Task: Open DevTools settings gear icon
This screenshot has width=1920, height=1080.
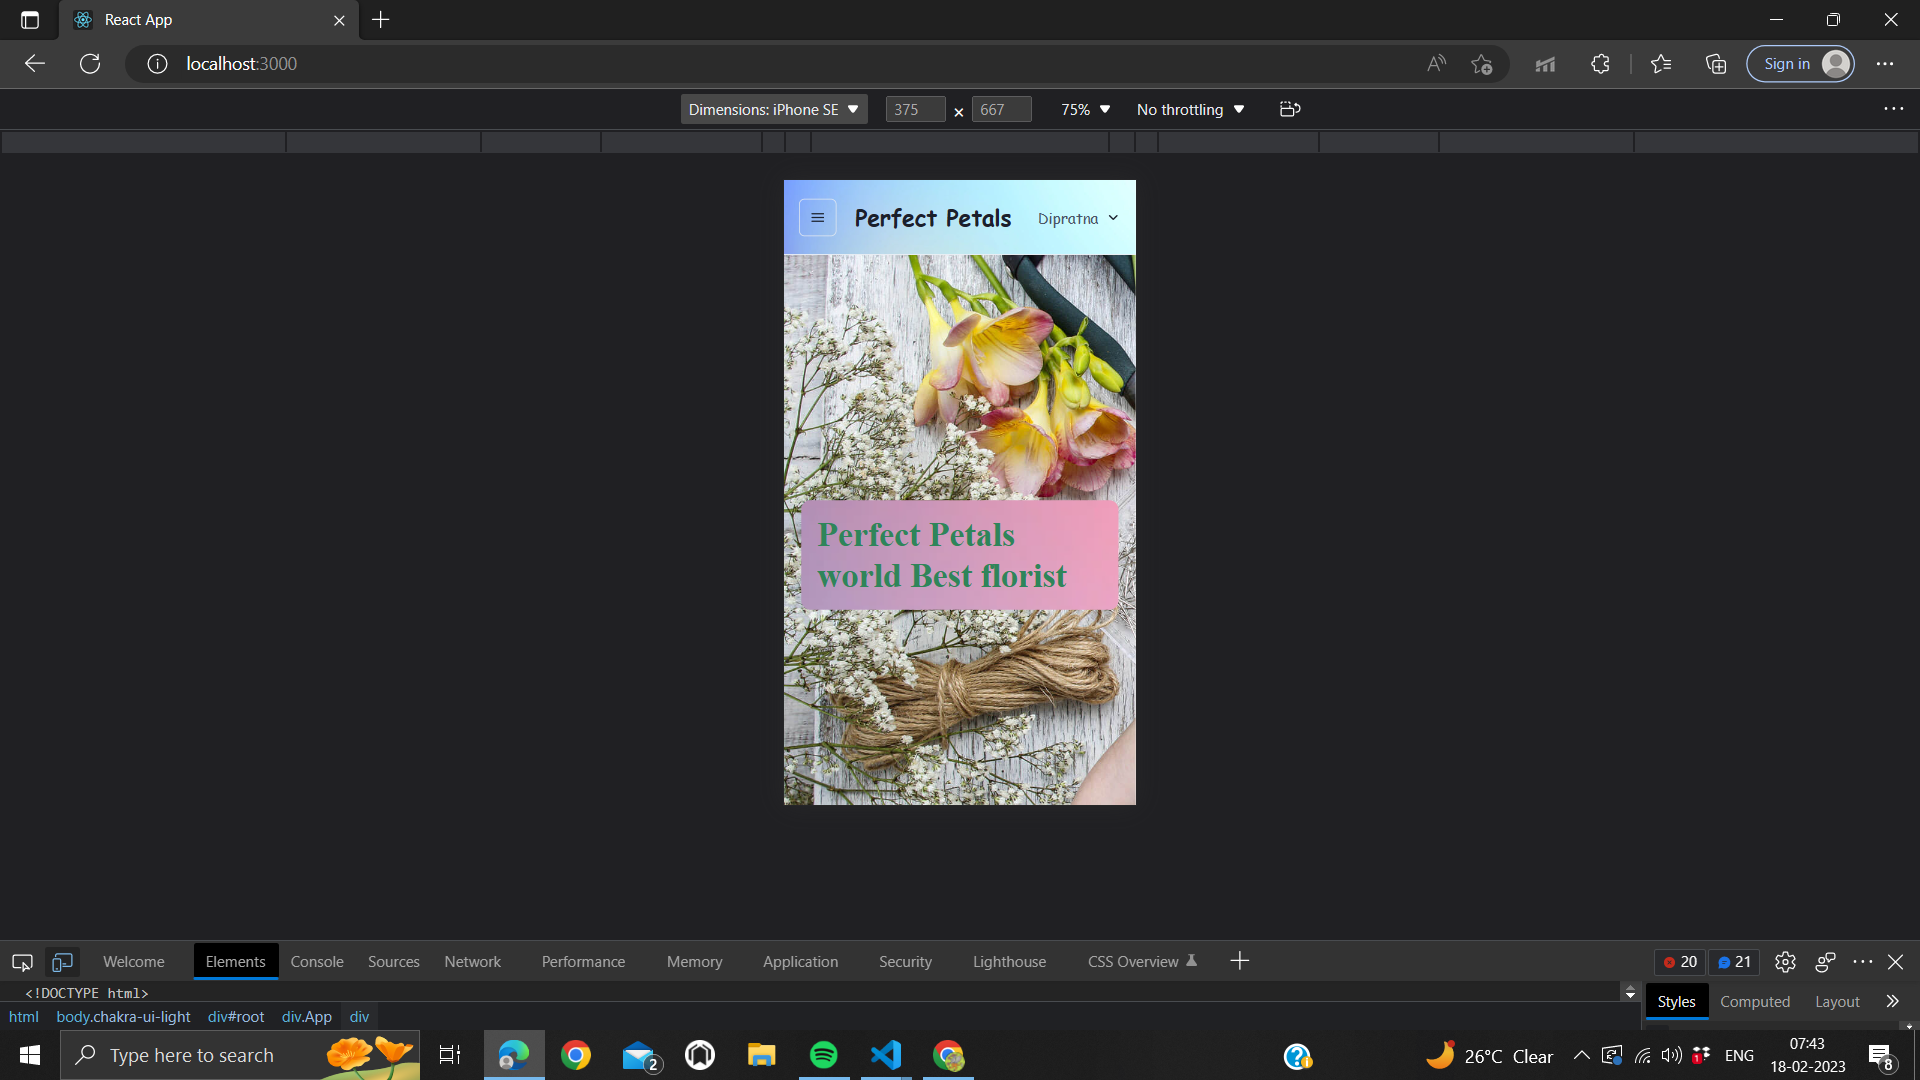Action: click(1785, 962)
